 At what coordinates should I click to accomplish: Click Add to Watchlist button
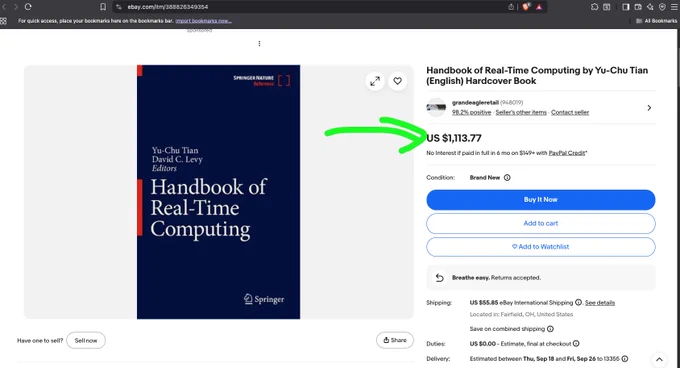click(541, 247)
